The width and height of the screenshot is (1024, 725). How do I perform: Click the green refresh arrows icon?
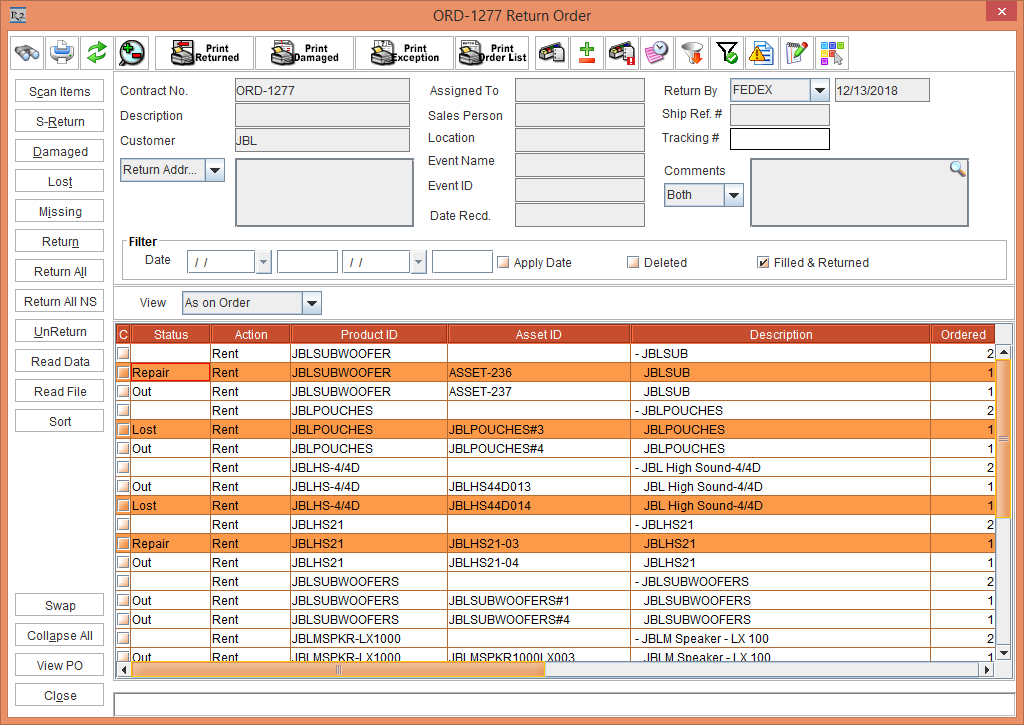[x=96, y=52]
